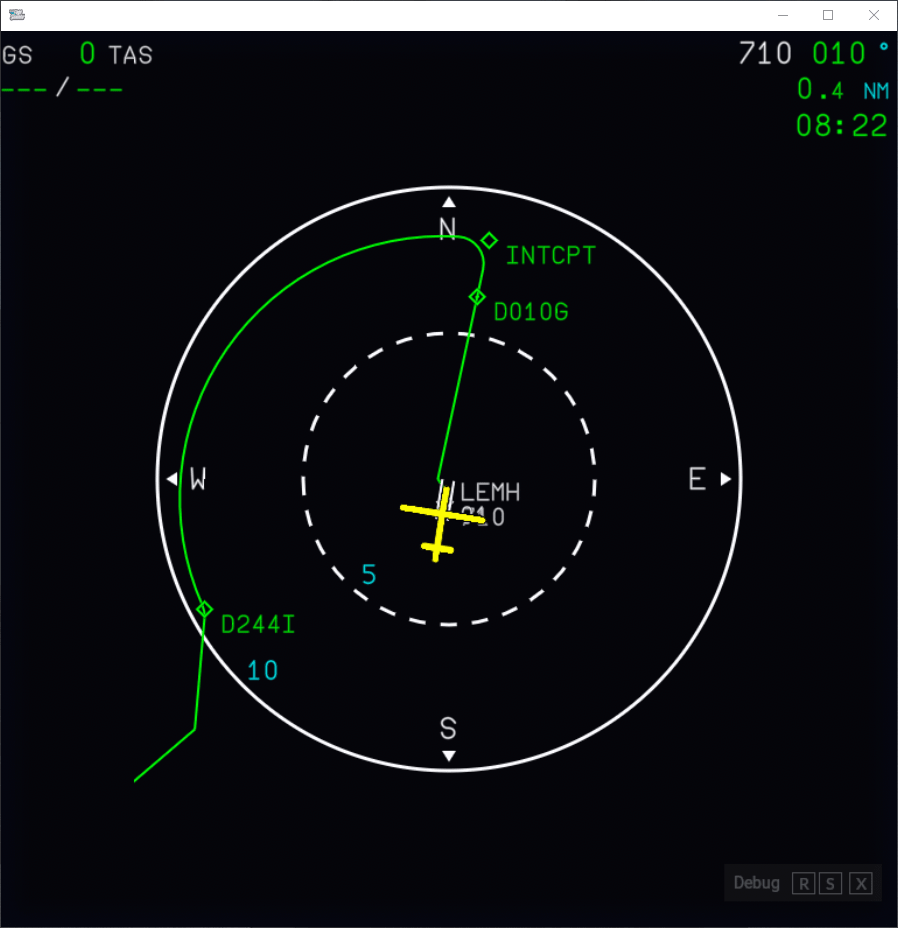This screenshot has width=898, height=928.
Task: Click the INTCPT waypoint diamond
Action: tap(489, 240)
